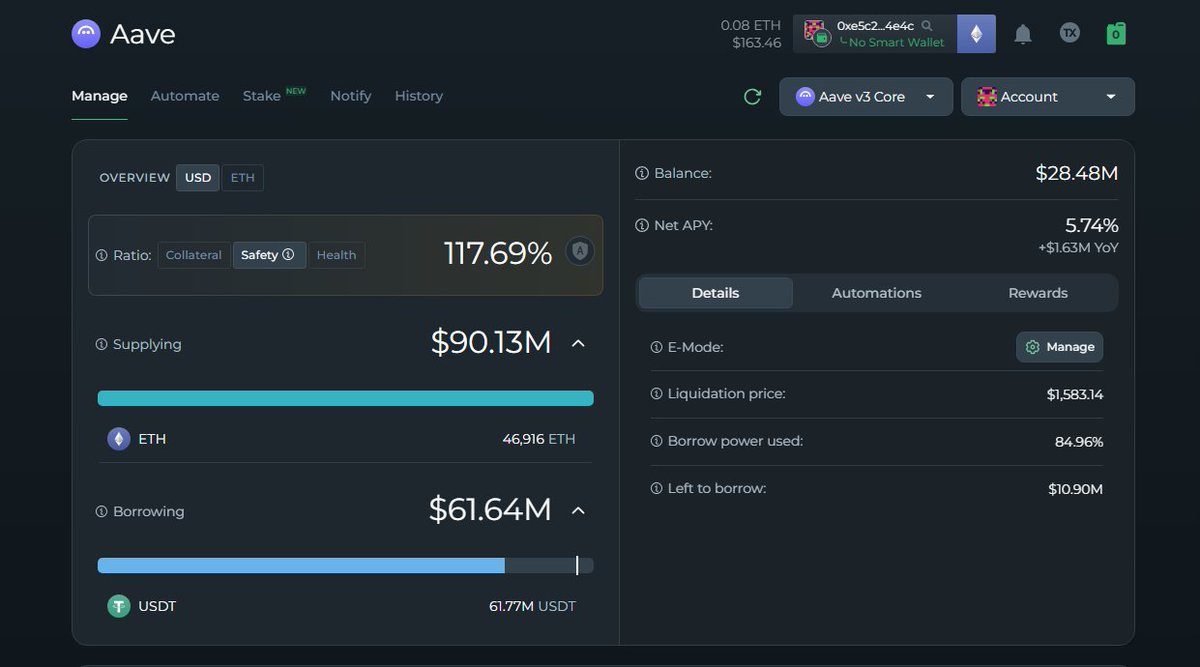Refresh the dashboard data
Viewport: 1200px width, 667px height.
pos(752,96)
